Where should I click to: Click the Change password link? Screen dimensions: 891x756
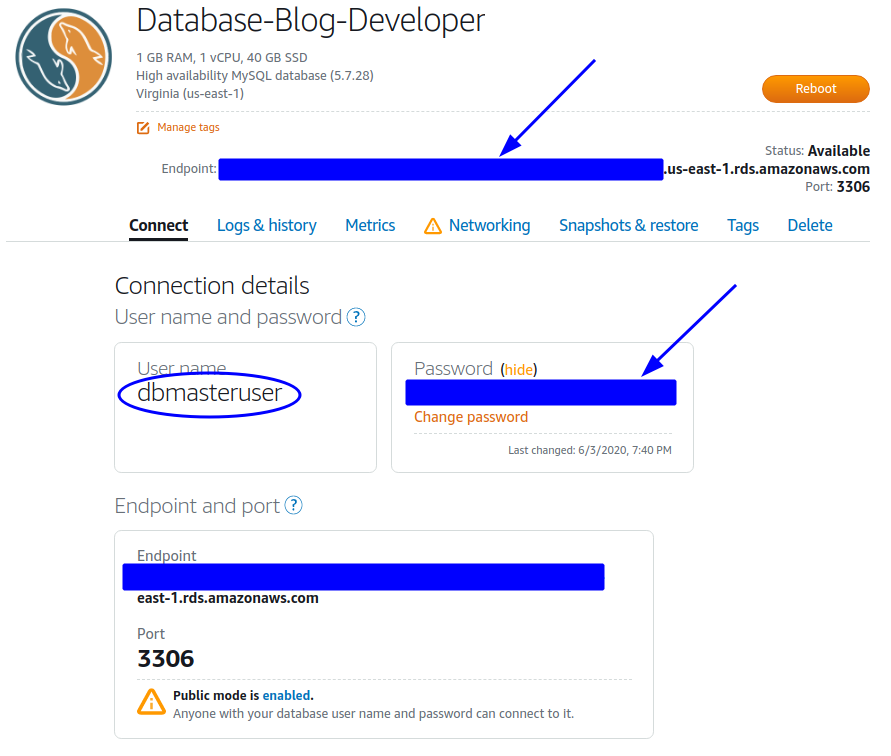471,417
